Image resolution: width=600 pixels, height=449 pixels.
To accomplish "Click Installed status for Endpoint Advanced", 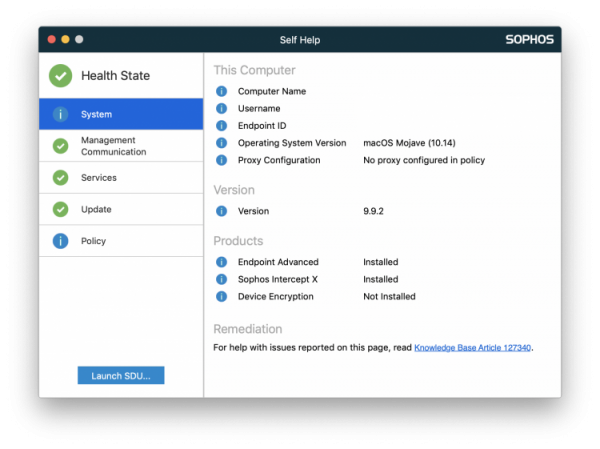I will [x=381, y=262].
